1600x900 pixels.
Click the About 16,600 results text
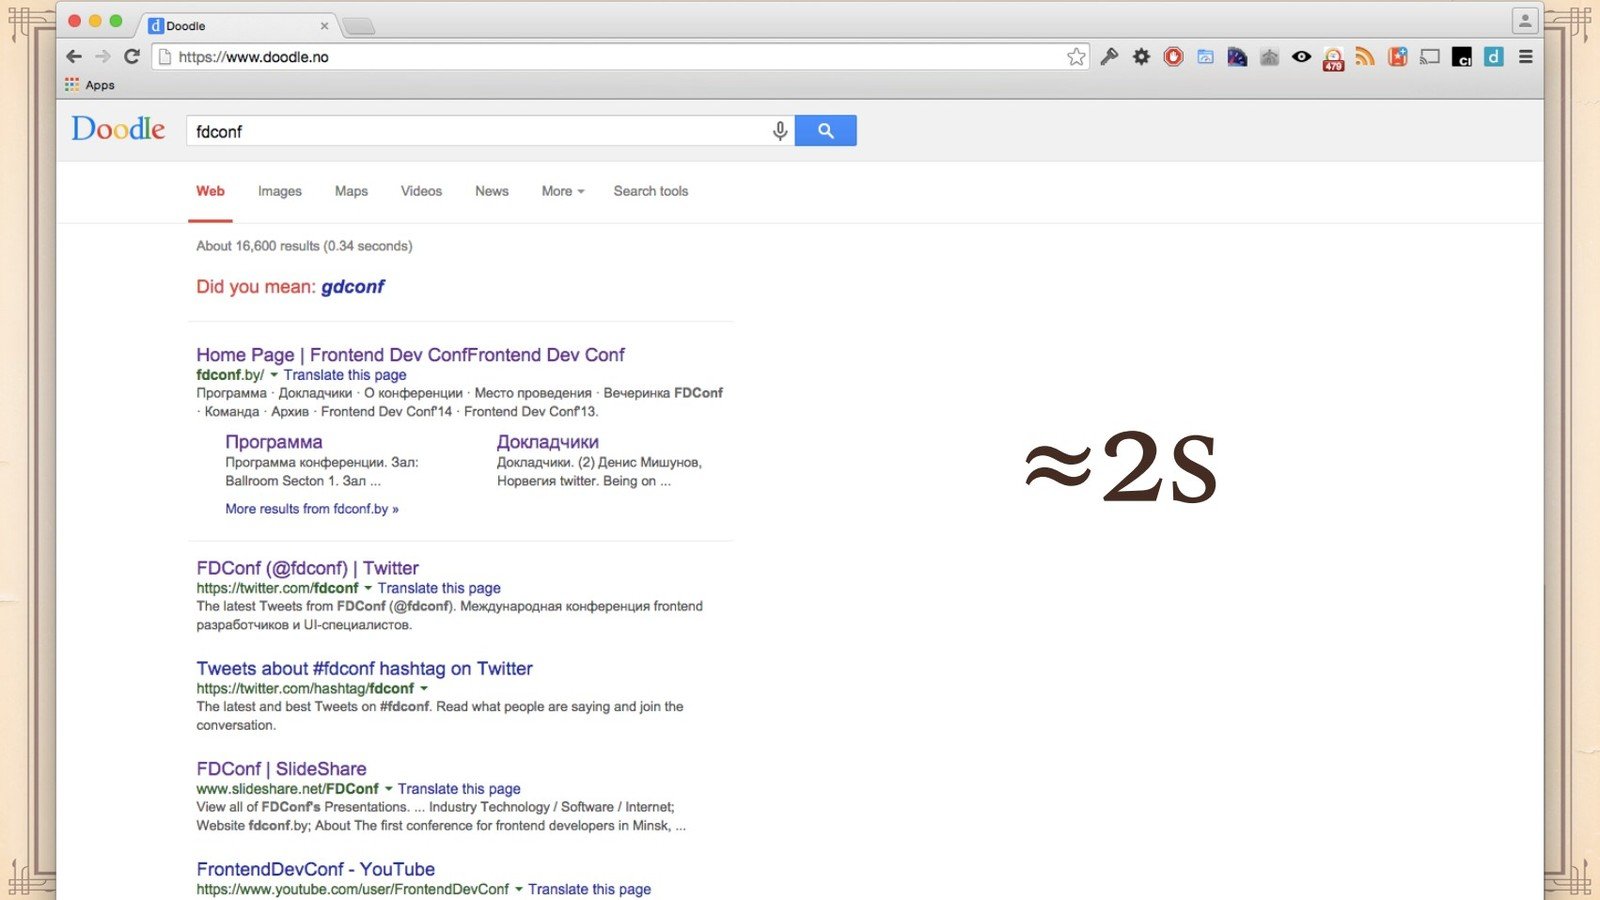tap(304, 246)
